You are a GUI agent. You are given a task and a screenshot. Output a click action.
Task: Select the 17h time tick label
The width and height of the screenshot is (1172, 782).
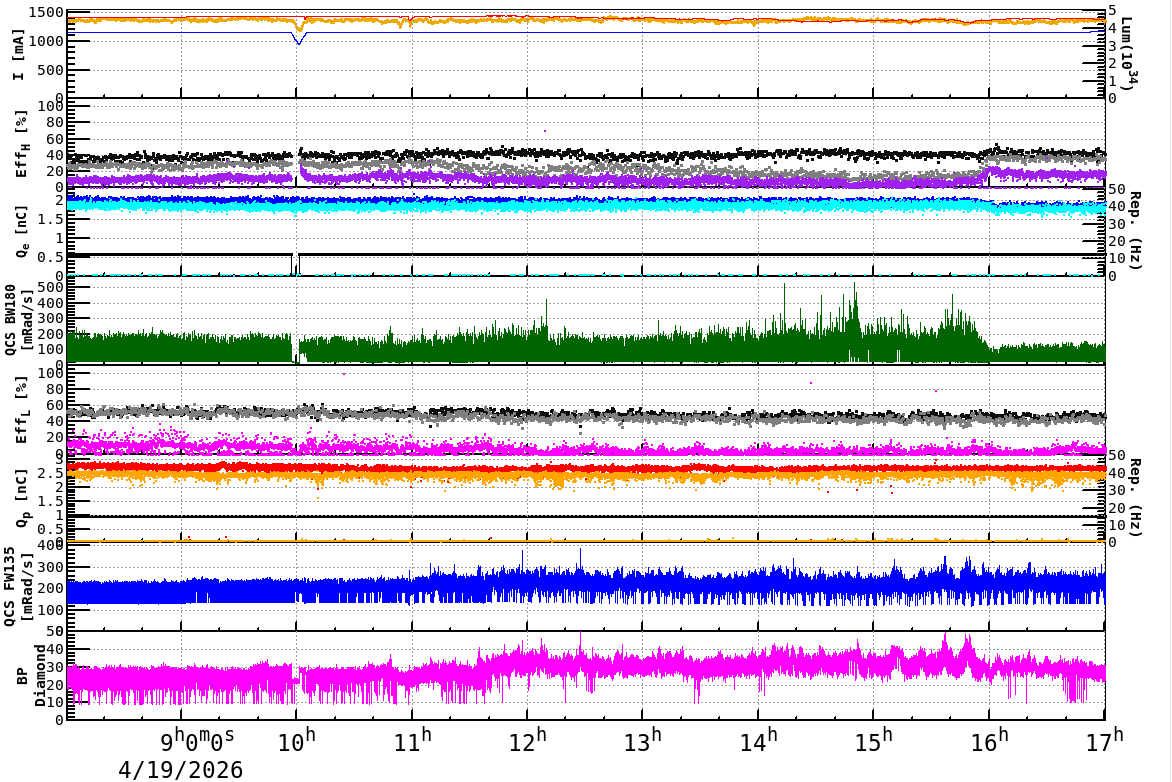(1105, 740)
